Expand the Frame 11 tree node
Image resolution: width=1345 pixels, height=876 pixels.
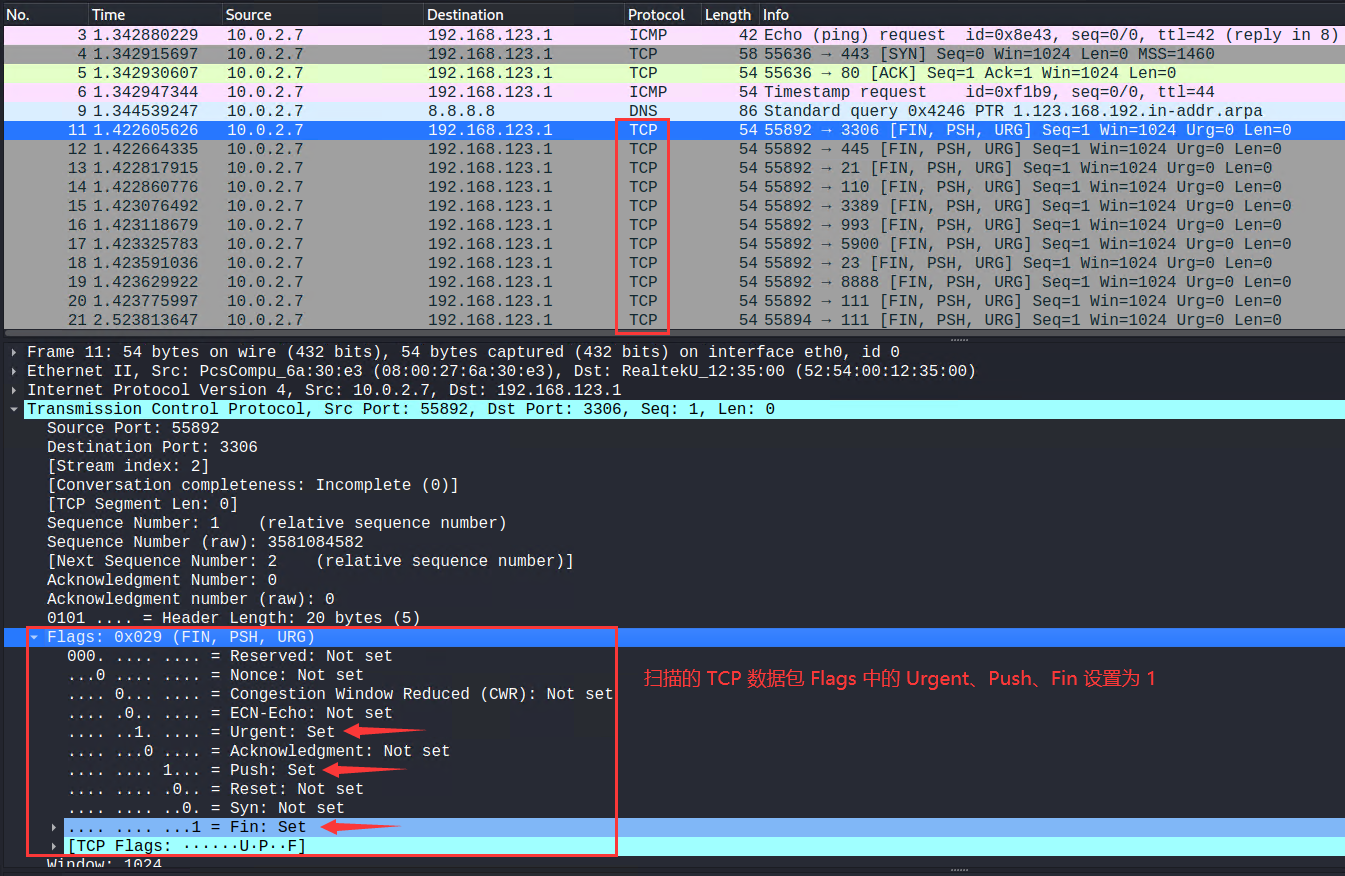(x=14, y=352)
